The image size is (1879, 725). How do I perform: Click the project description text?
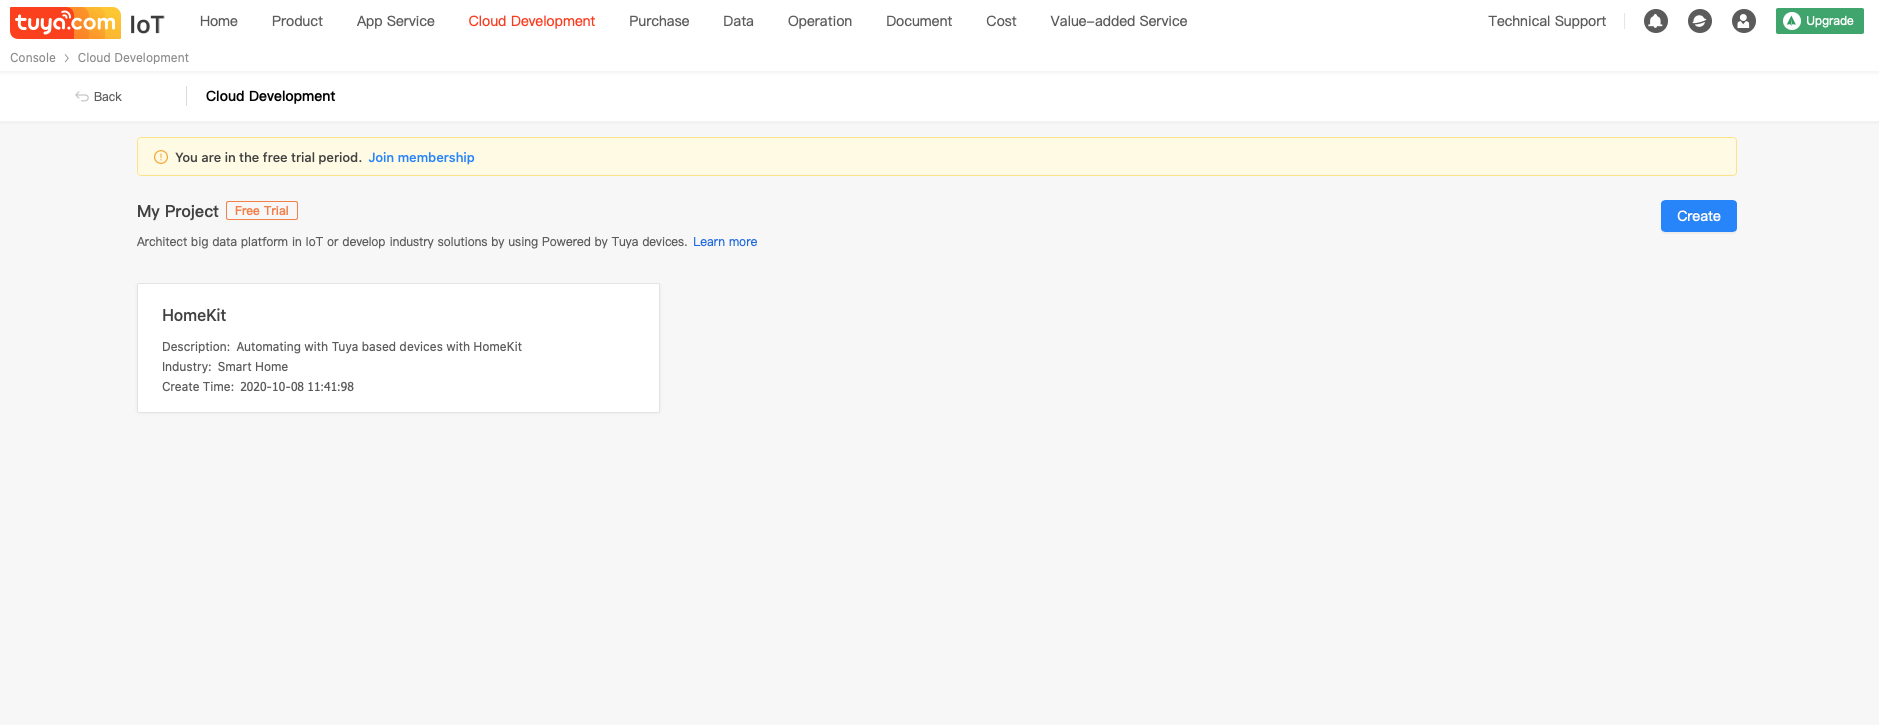coord(342,347)
